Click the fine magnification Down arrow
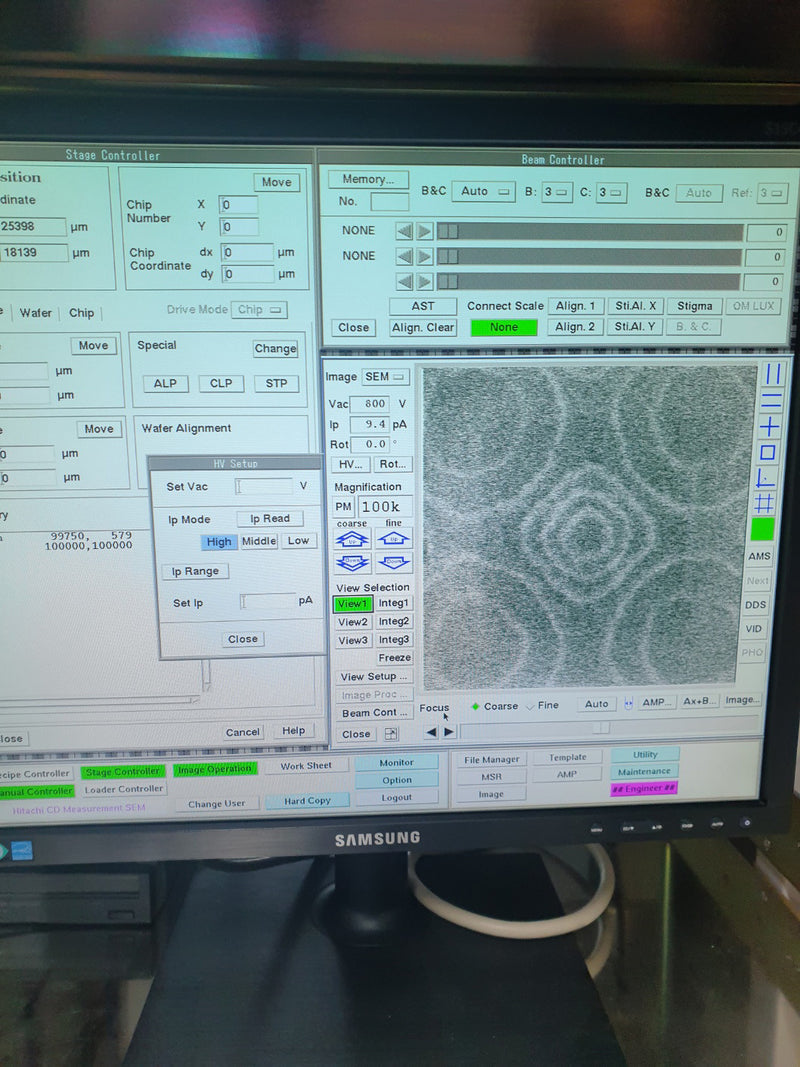Viewport: 800px width, 1067px height. click(393, 560)
